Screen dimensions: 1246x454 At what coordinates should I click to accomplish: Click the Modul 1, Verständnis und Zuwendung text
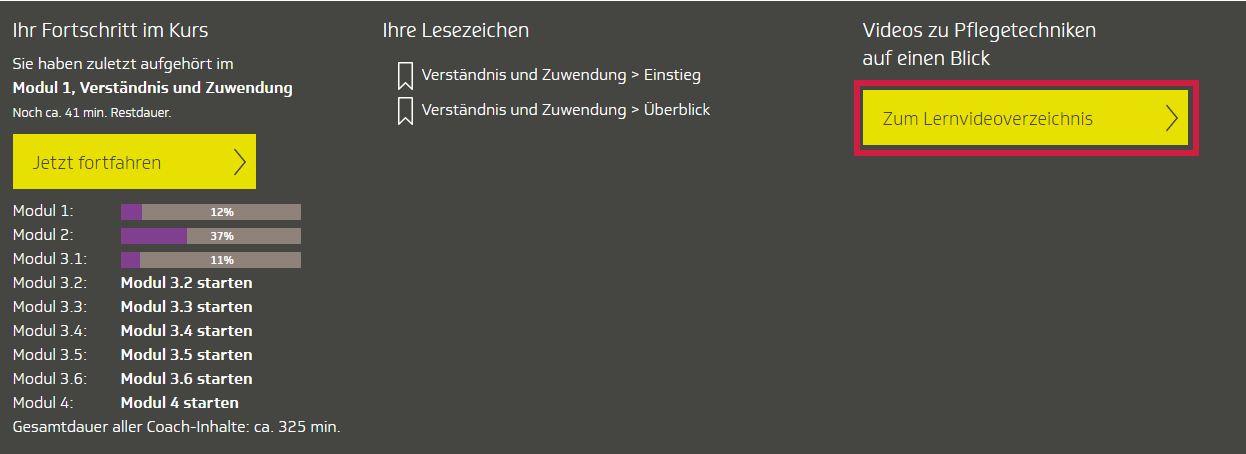tap(152, 88)
